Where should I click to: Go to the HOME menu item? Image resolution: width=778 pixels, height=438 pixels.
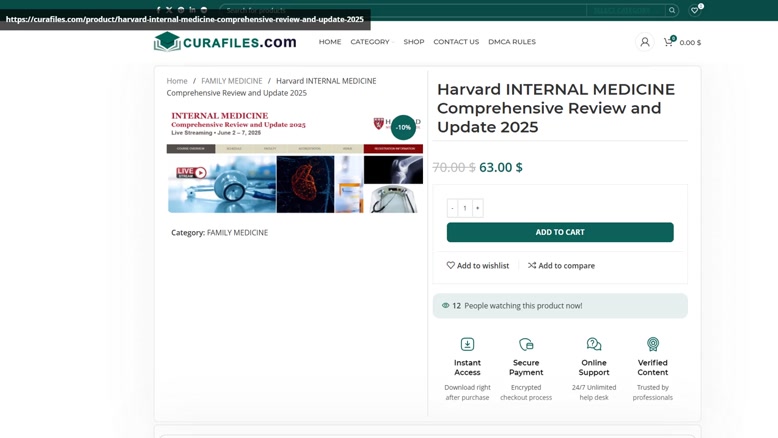(330, 42)
